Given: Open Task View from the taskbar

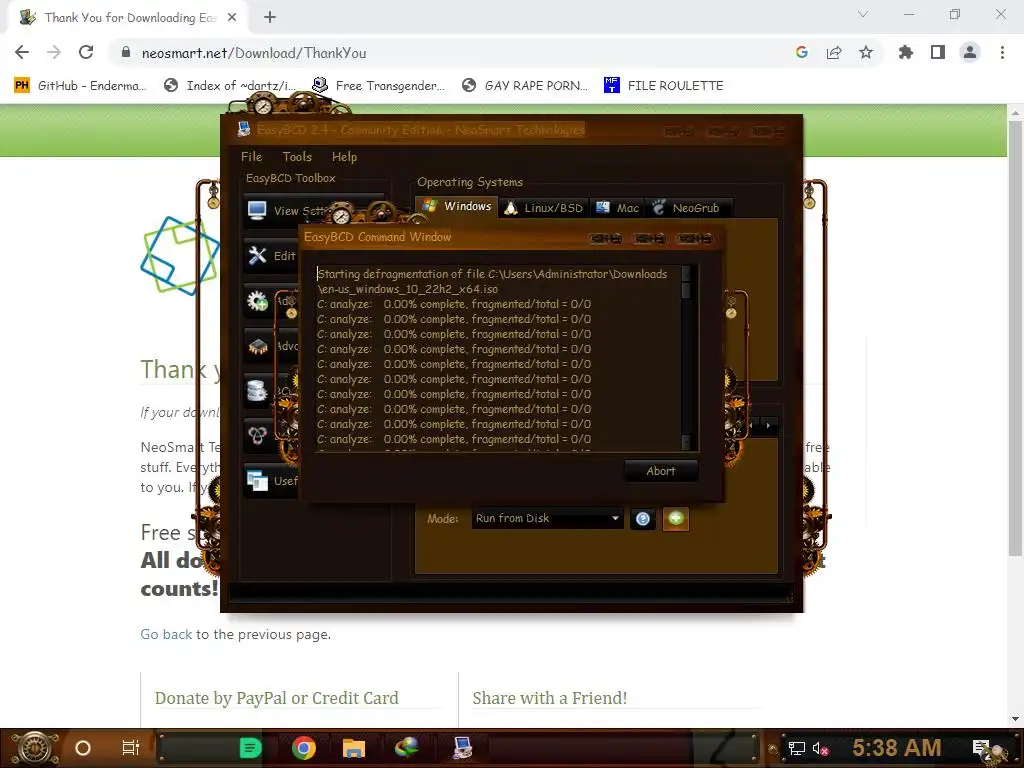Looking at the screenshot, I should click(131, 748).
